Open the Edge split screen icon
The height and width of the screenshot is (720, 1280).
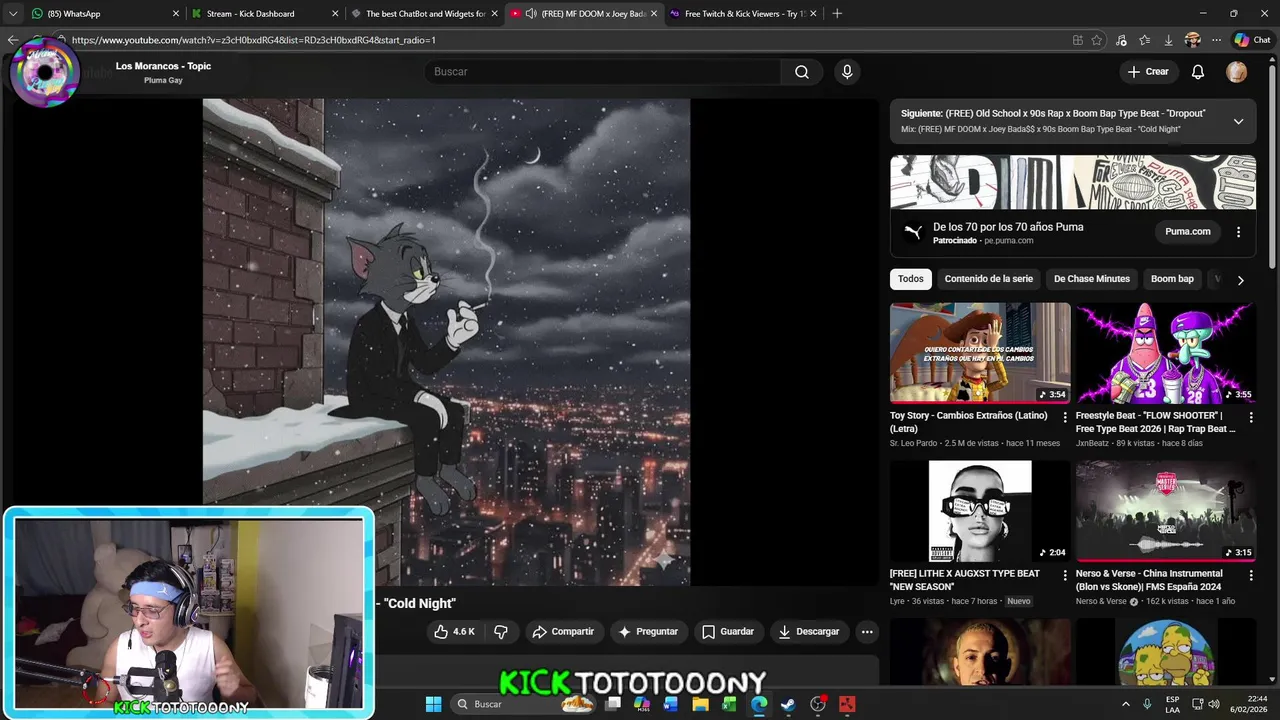pos(1077,40)
